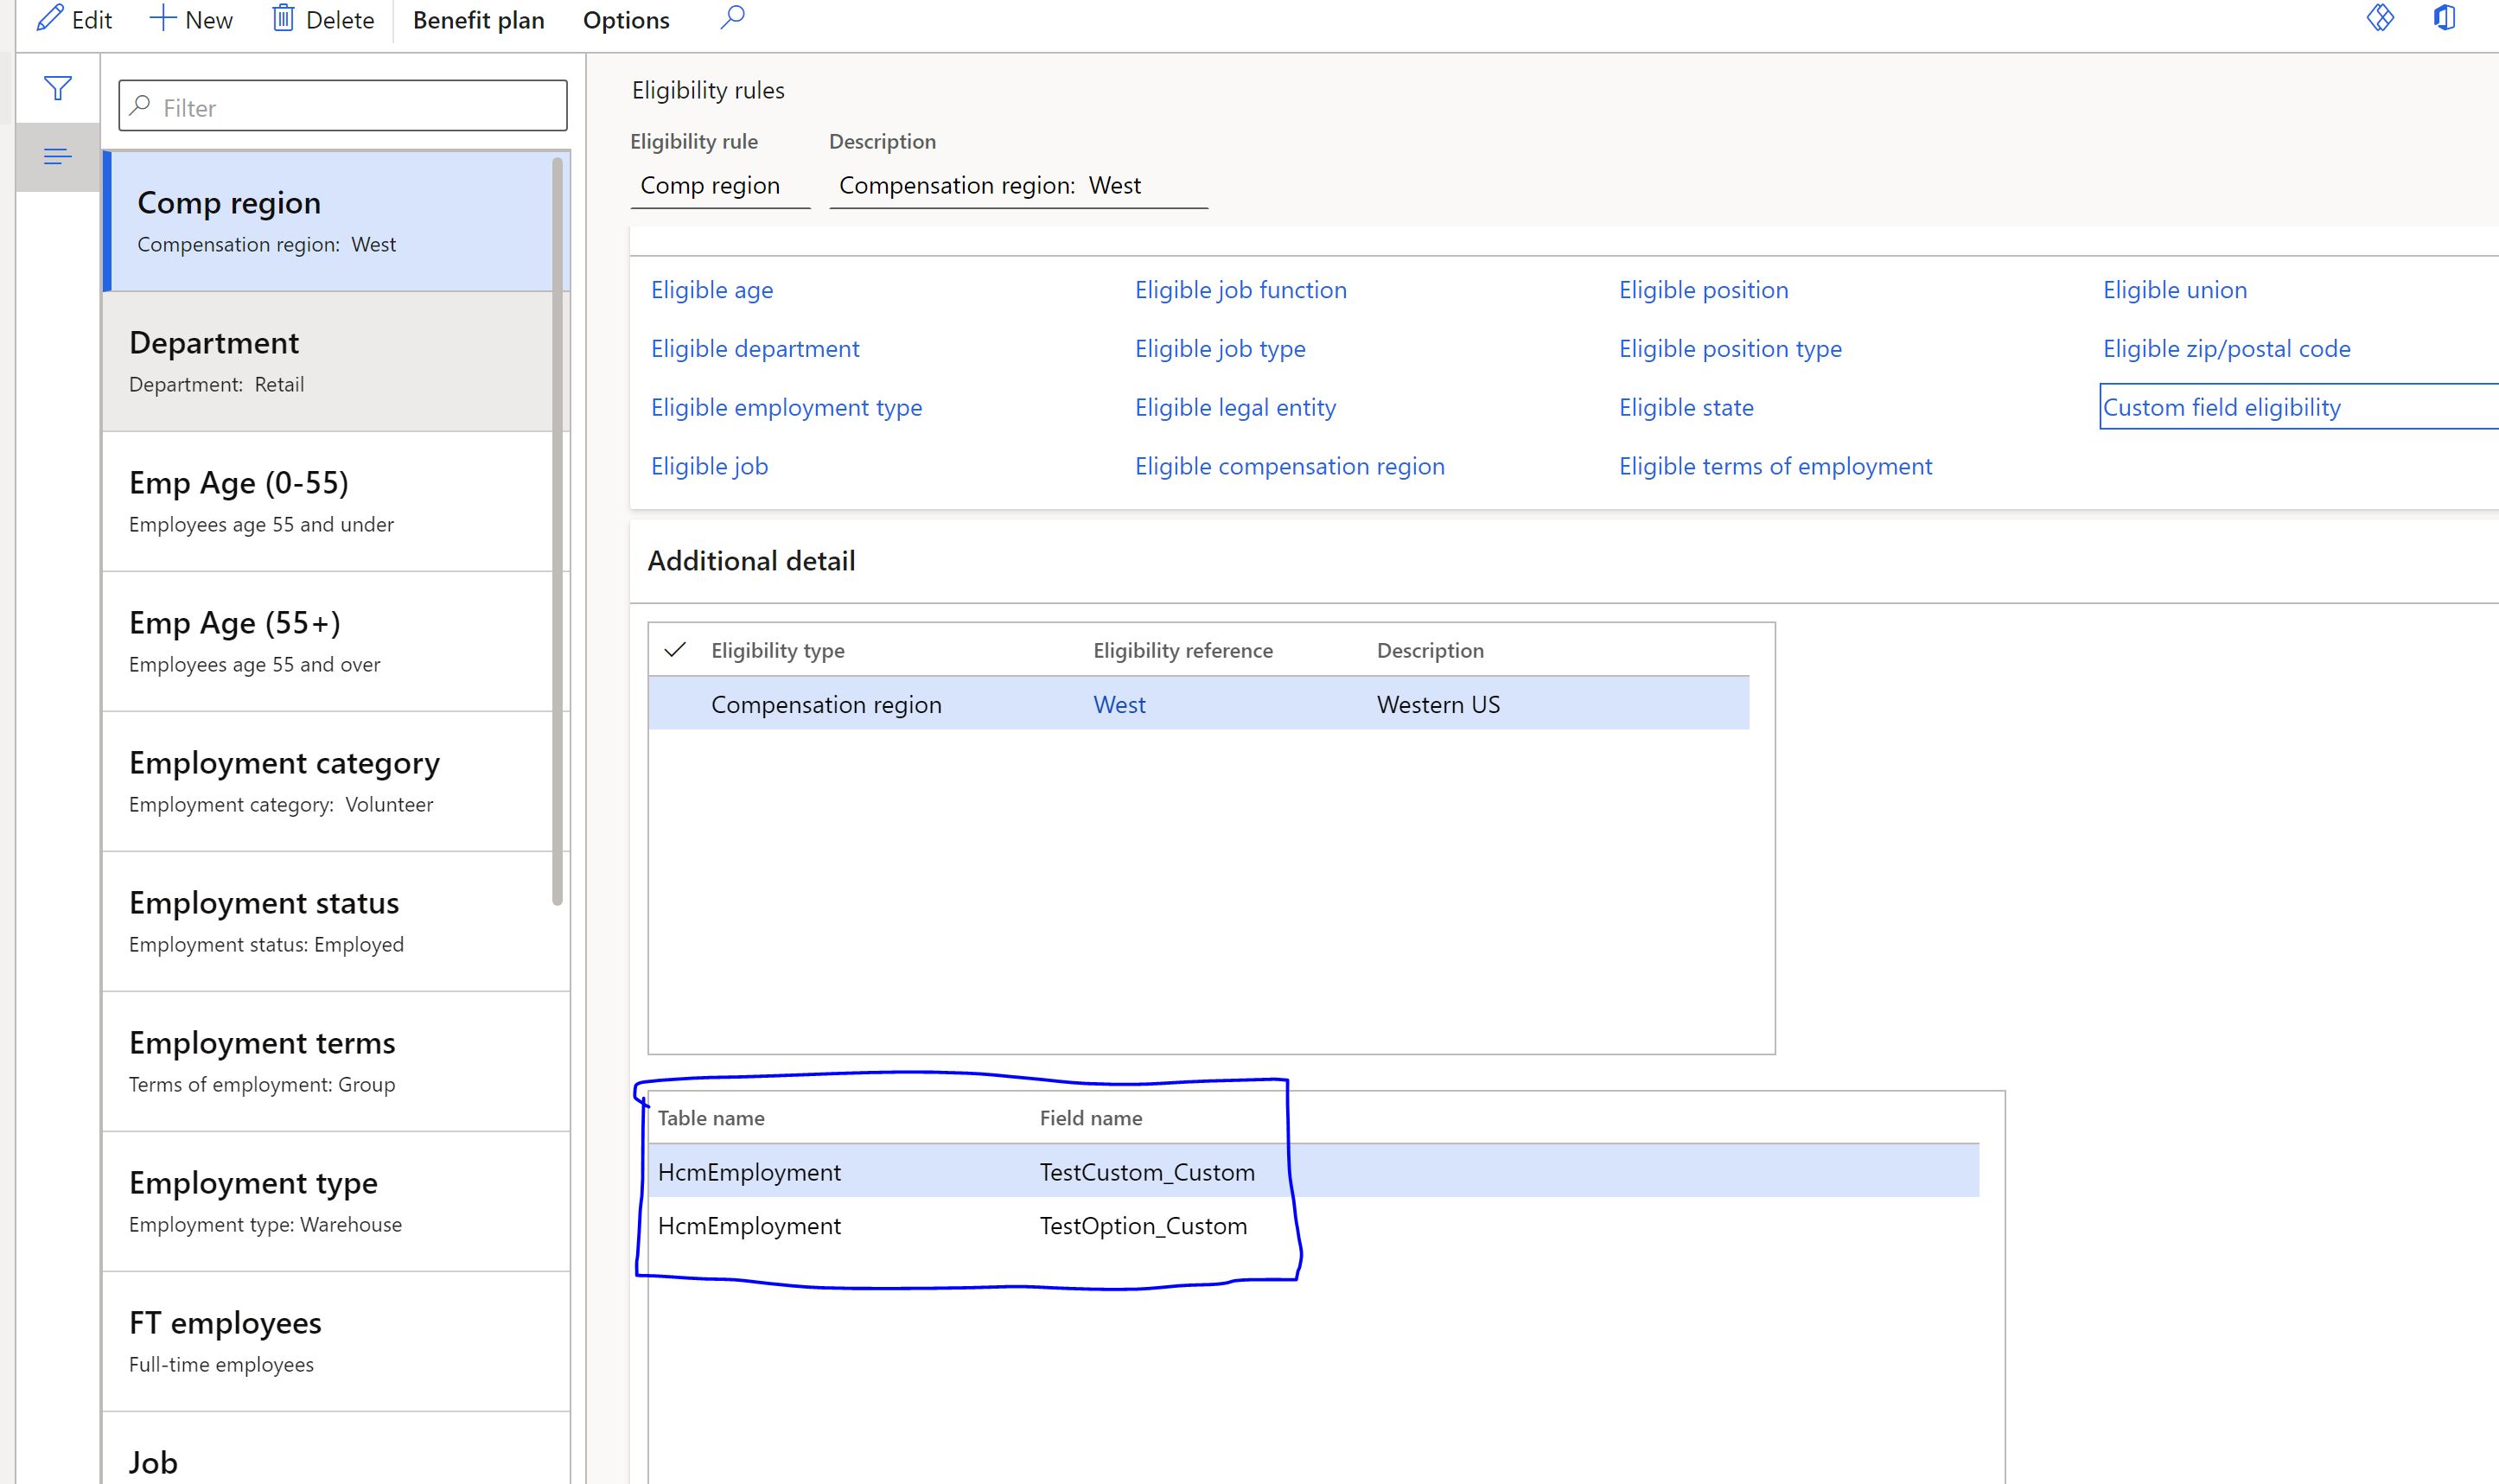
Task: Click Eligible compensation region link
Action: coord(1289,465)
